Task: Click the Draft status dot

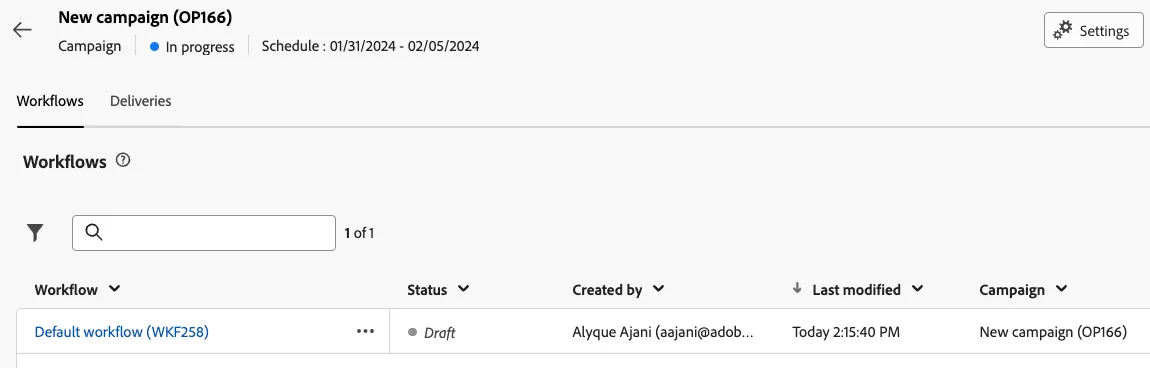Action: pyautogui.click(x=413, y=332)
